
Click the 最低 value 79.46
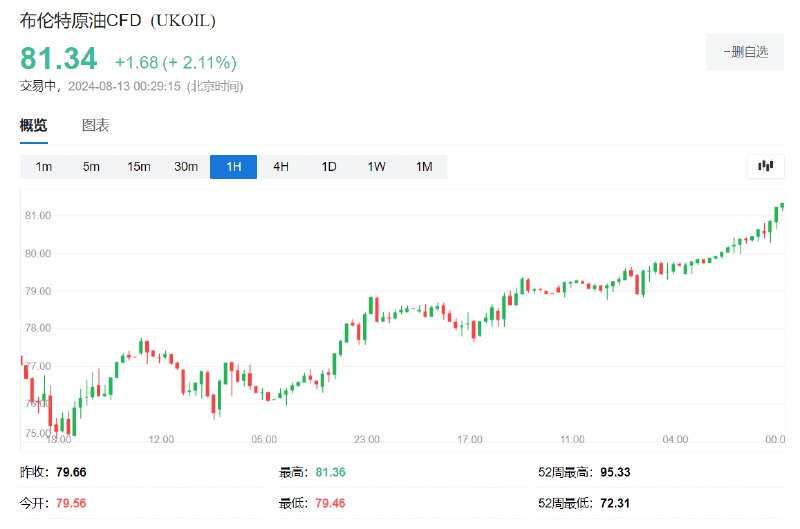(330, 503)
